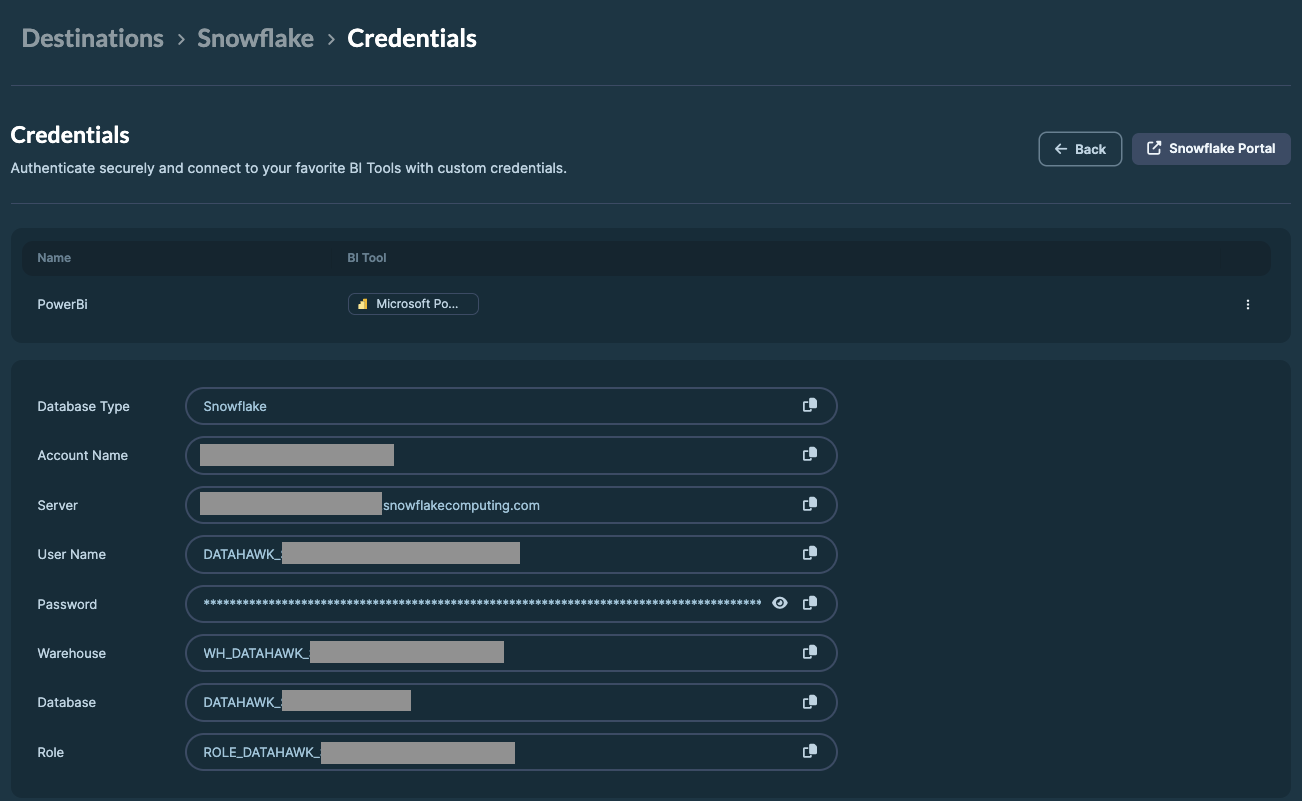The image size is (1302, 801).
Task: Select the Microsoft Power BI tool badge
Action: [413, 304]
